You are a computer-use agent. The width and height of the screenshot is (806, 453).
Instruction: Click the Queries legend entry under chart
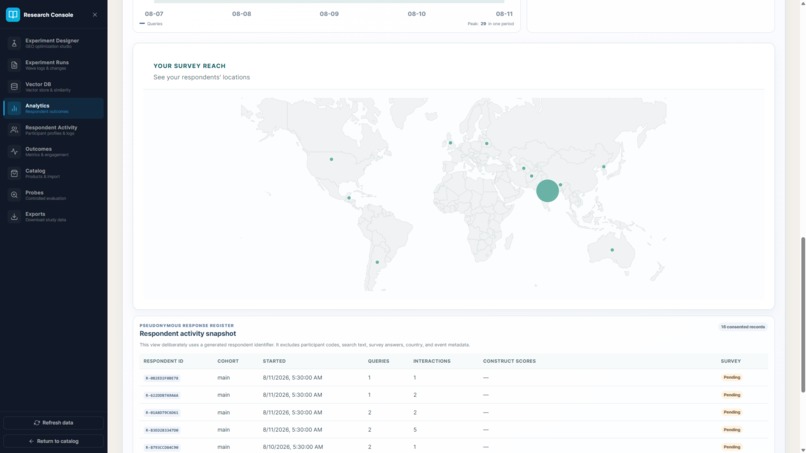click(x=151, y=24)
